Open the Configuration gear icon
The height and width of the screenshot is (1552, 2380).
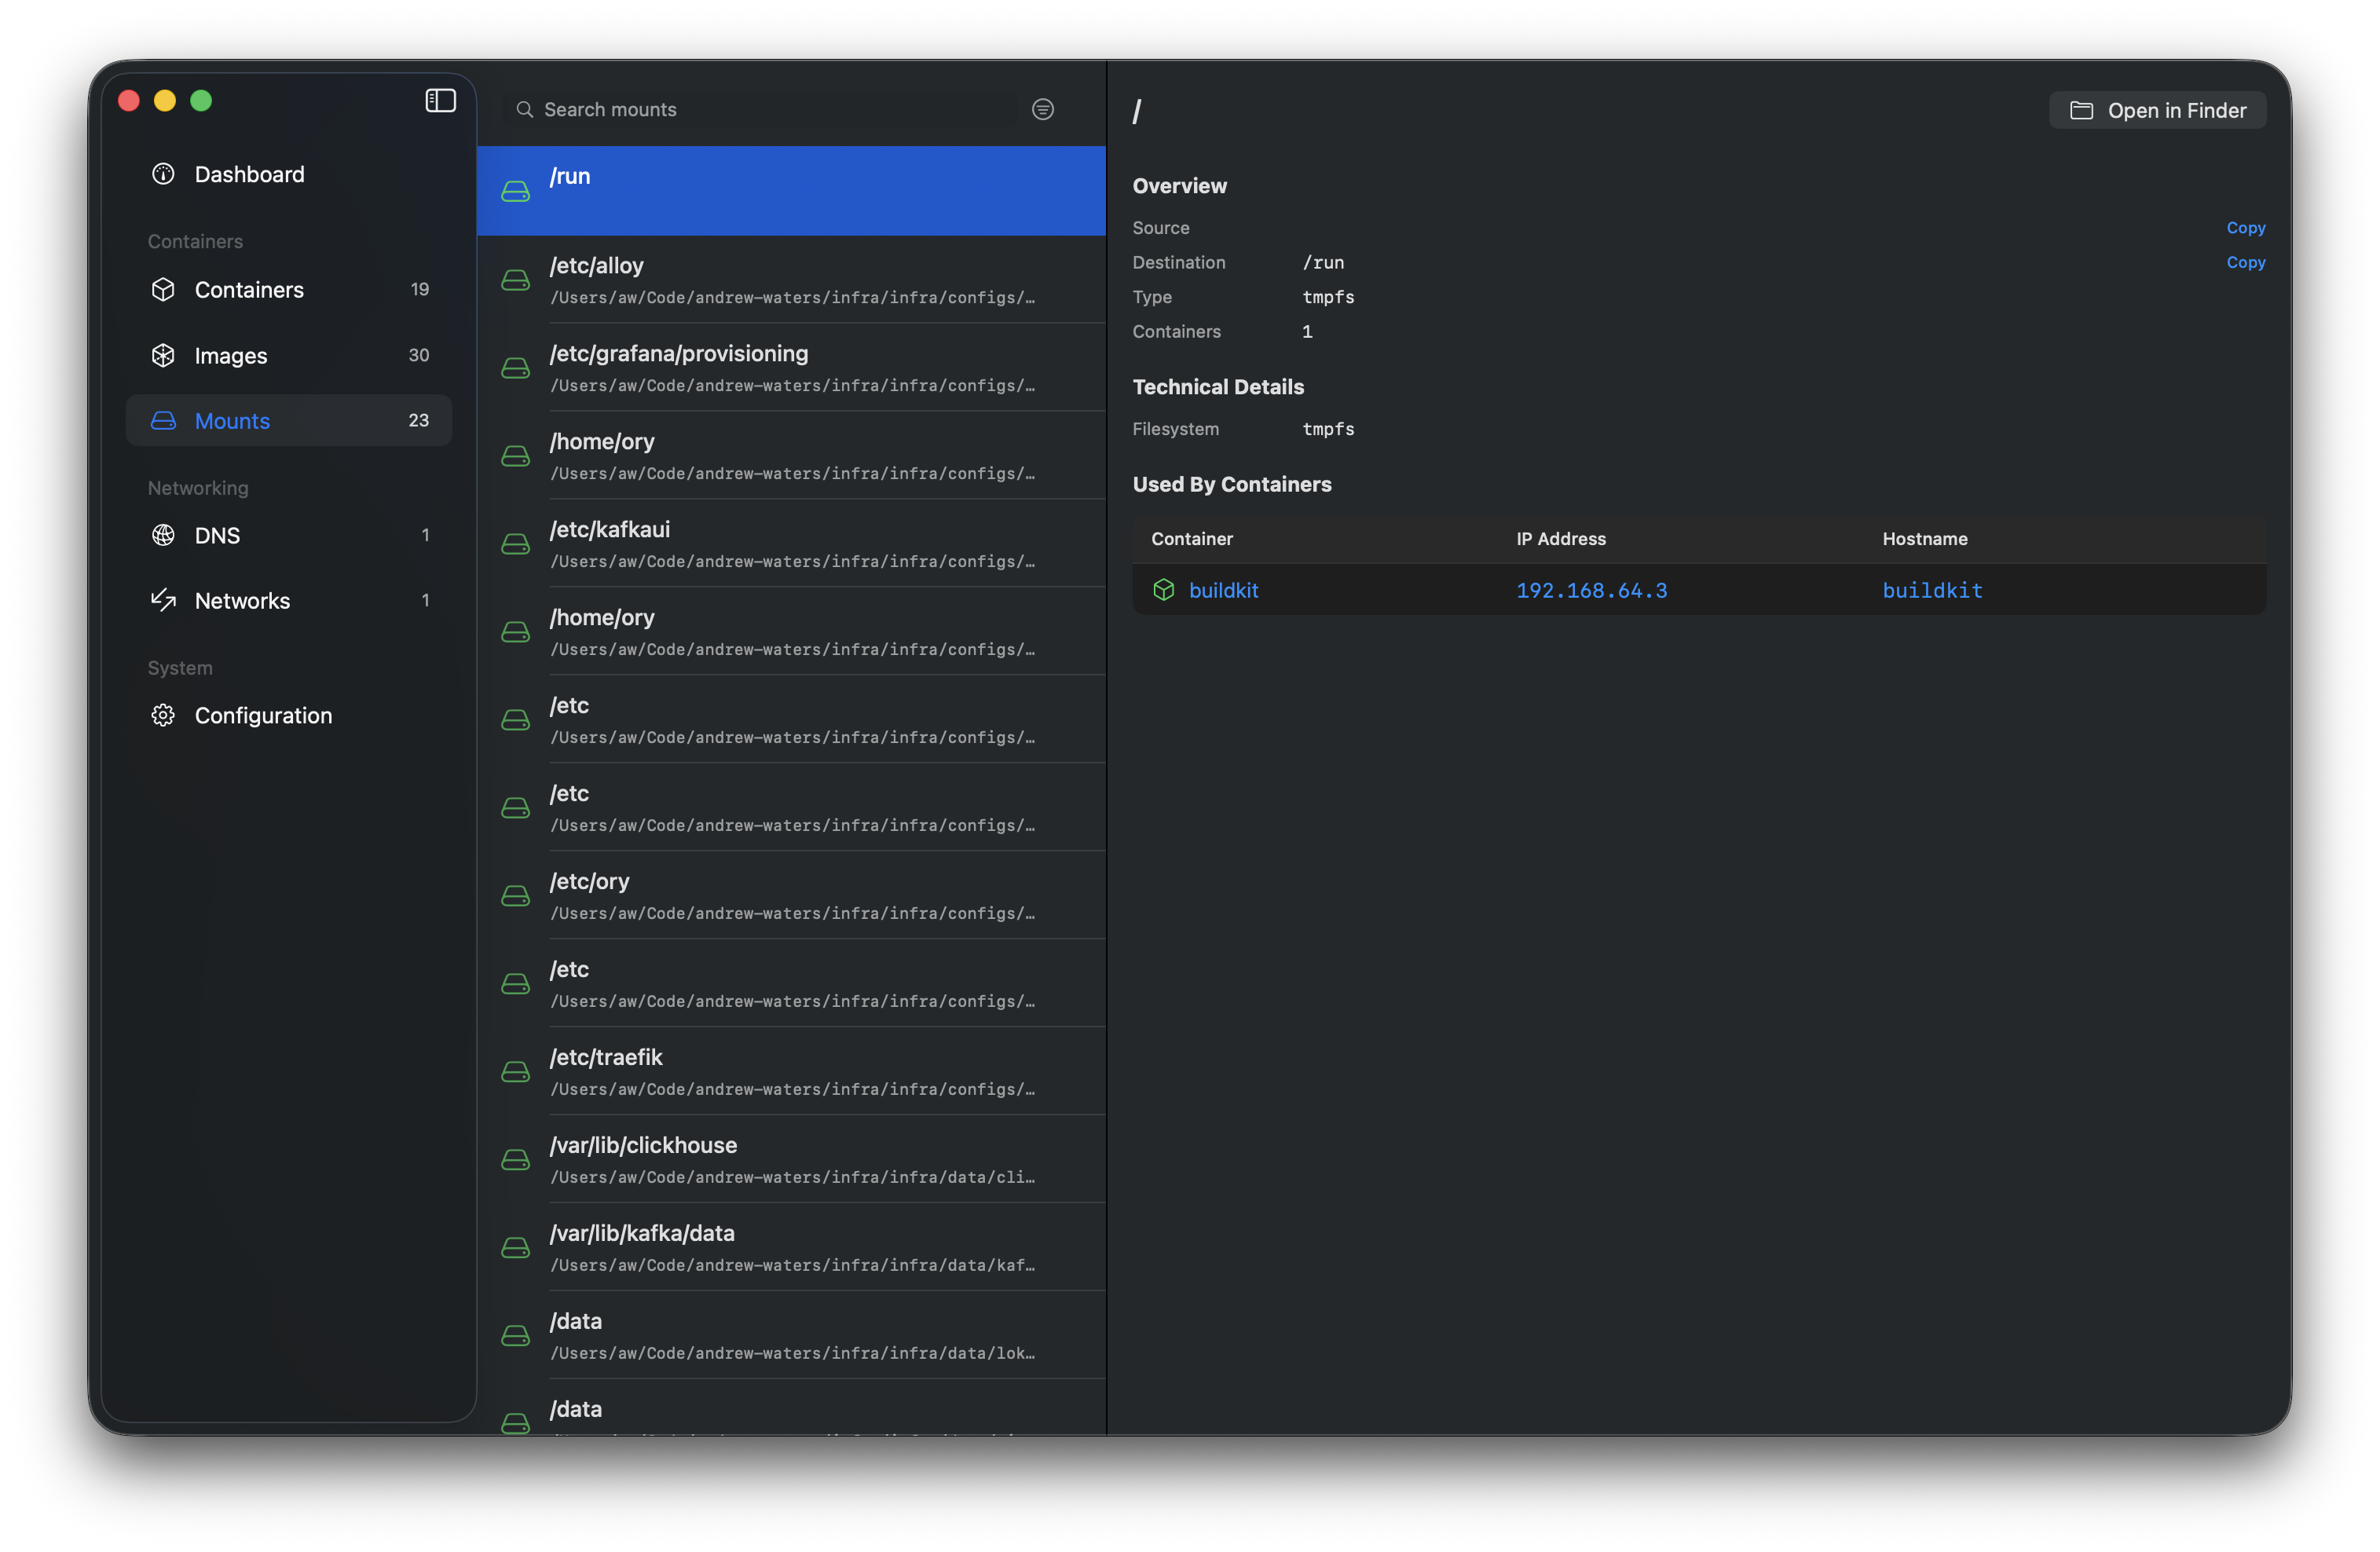[163, 715]
